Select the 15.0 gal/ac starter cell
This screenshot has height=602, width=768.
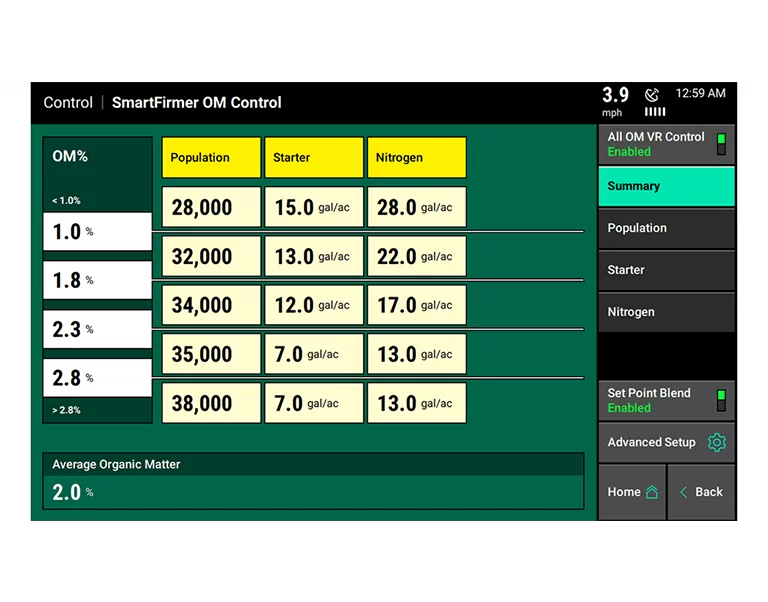314,207
